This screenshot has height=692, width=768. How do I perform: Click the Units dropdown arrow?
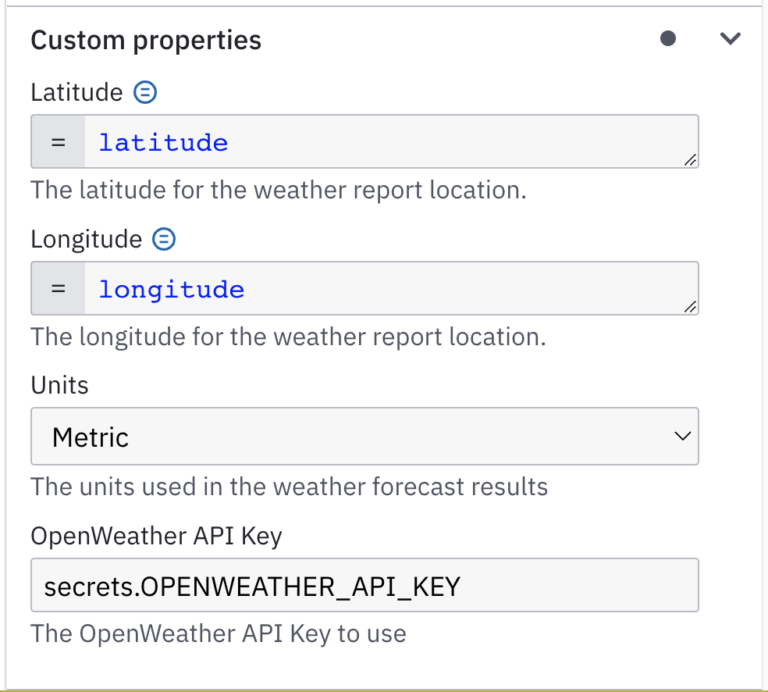tap(682, 437)
